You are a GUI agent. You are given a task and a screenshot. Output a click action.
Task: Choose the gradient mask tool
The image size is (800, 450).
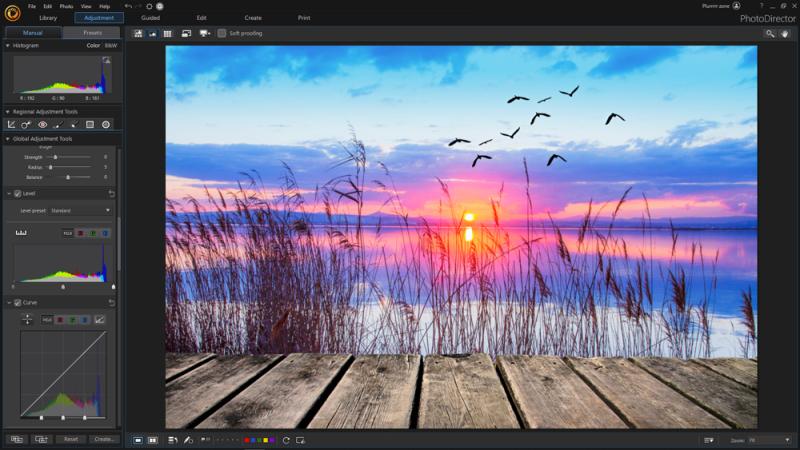pyautogui.click(x=89, y=125)
